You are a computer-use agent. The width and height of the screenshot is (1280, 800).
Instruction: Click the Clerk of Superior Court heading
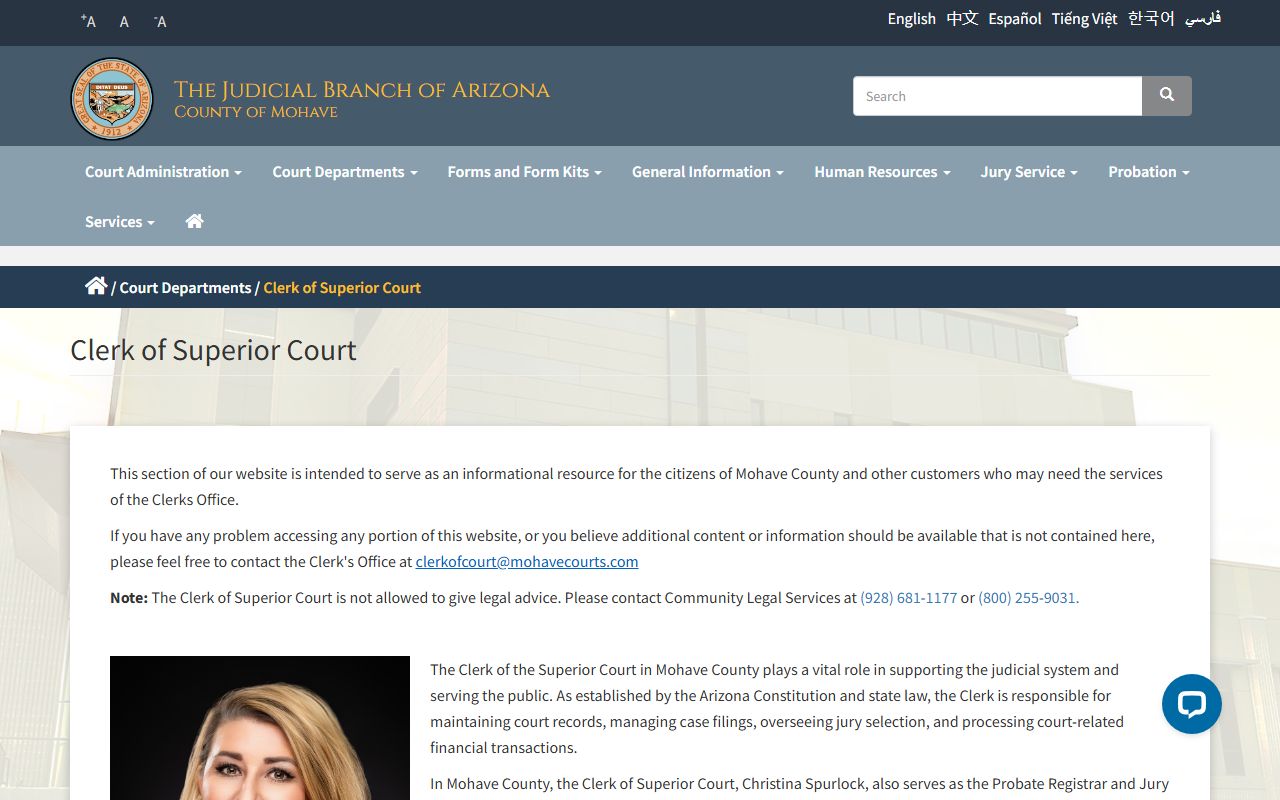point(213,350)
